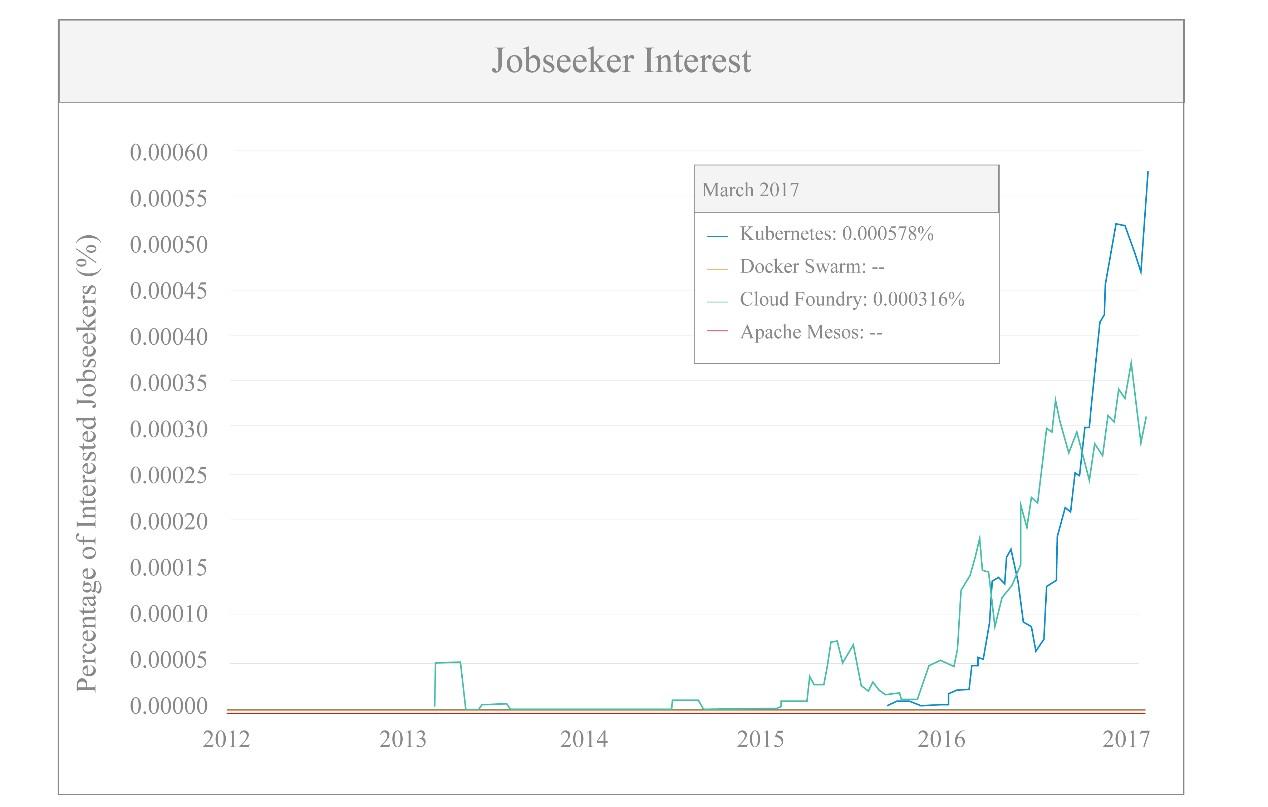The image size is (1268, 807).
Task: Click the Docker Swarm orange legend swatch
Action: (717, 269)
